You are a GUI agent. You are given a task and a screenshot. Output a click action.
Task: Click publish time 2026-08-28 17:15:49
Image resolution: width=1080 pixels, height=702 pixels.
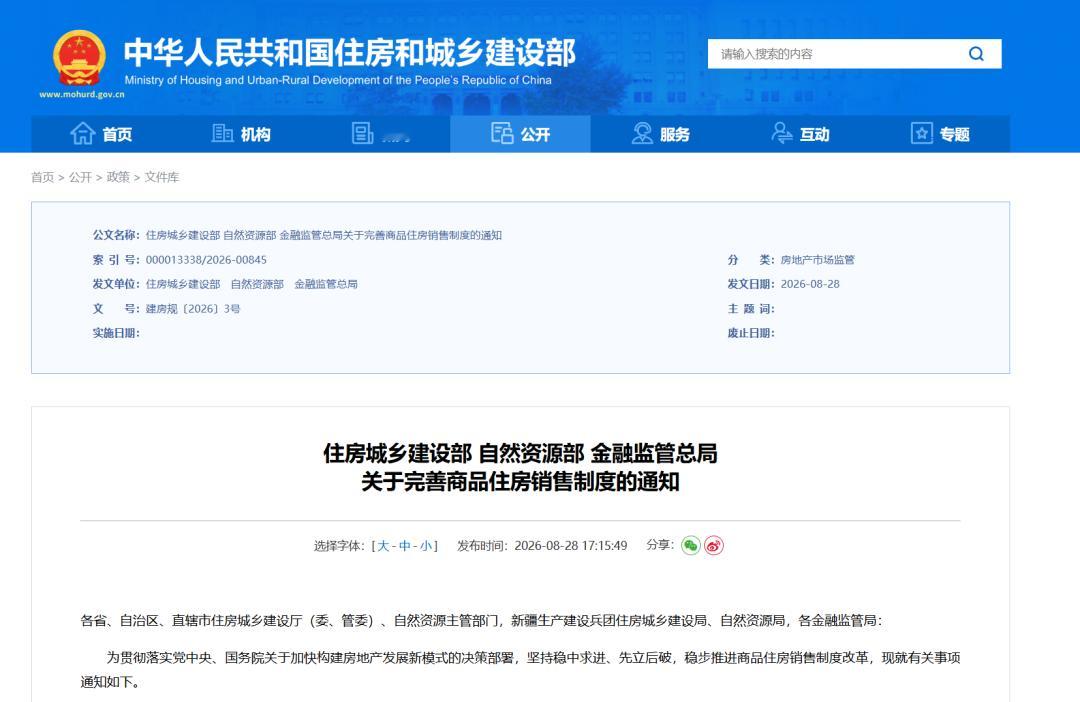571,546
